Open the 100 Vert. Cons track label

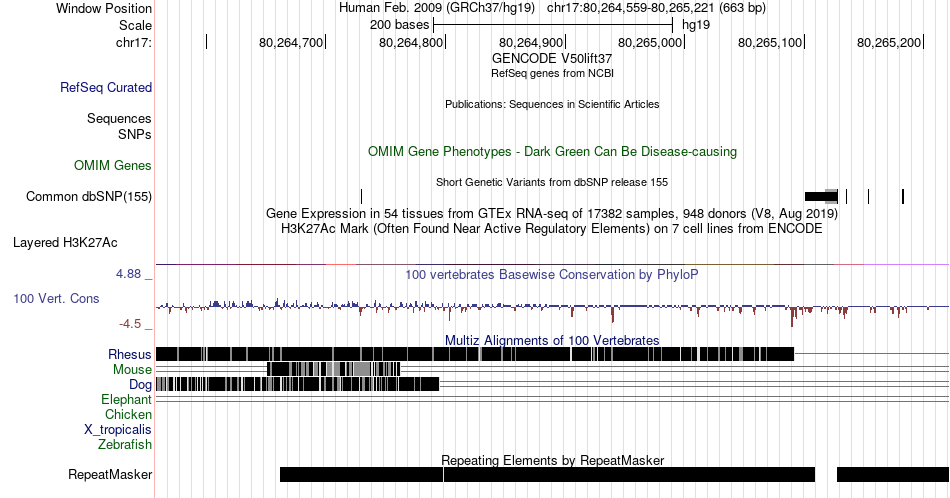56,298
